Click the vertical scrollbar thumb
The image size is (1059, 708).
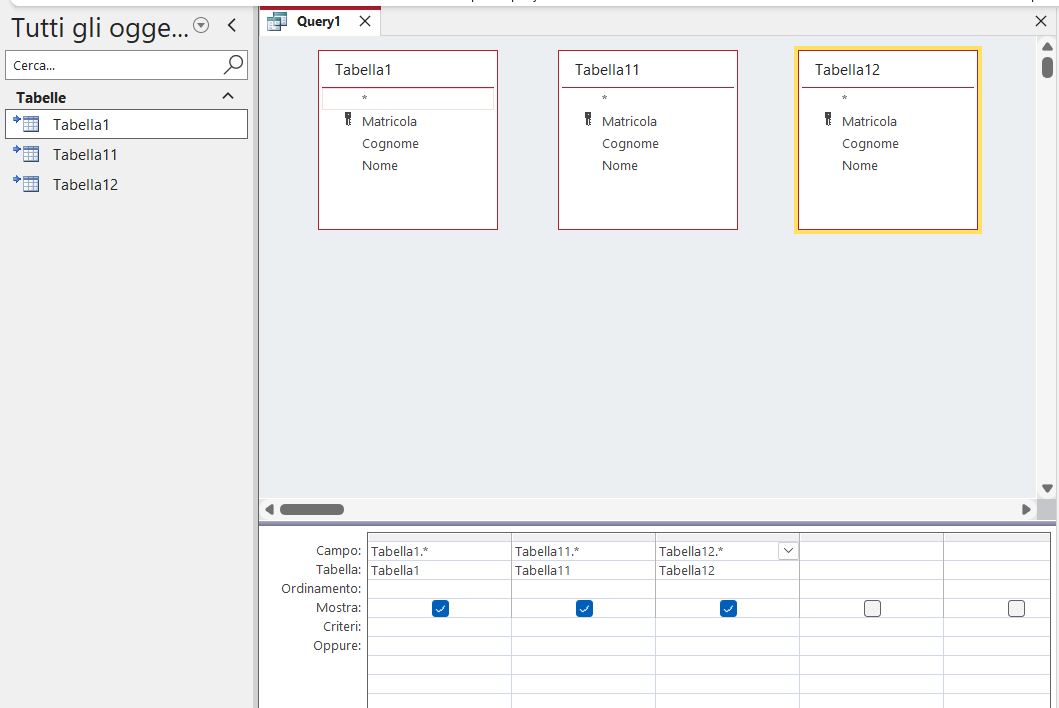tap(1047, 68)
